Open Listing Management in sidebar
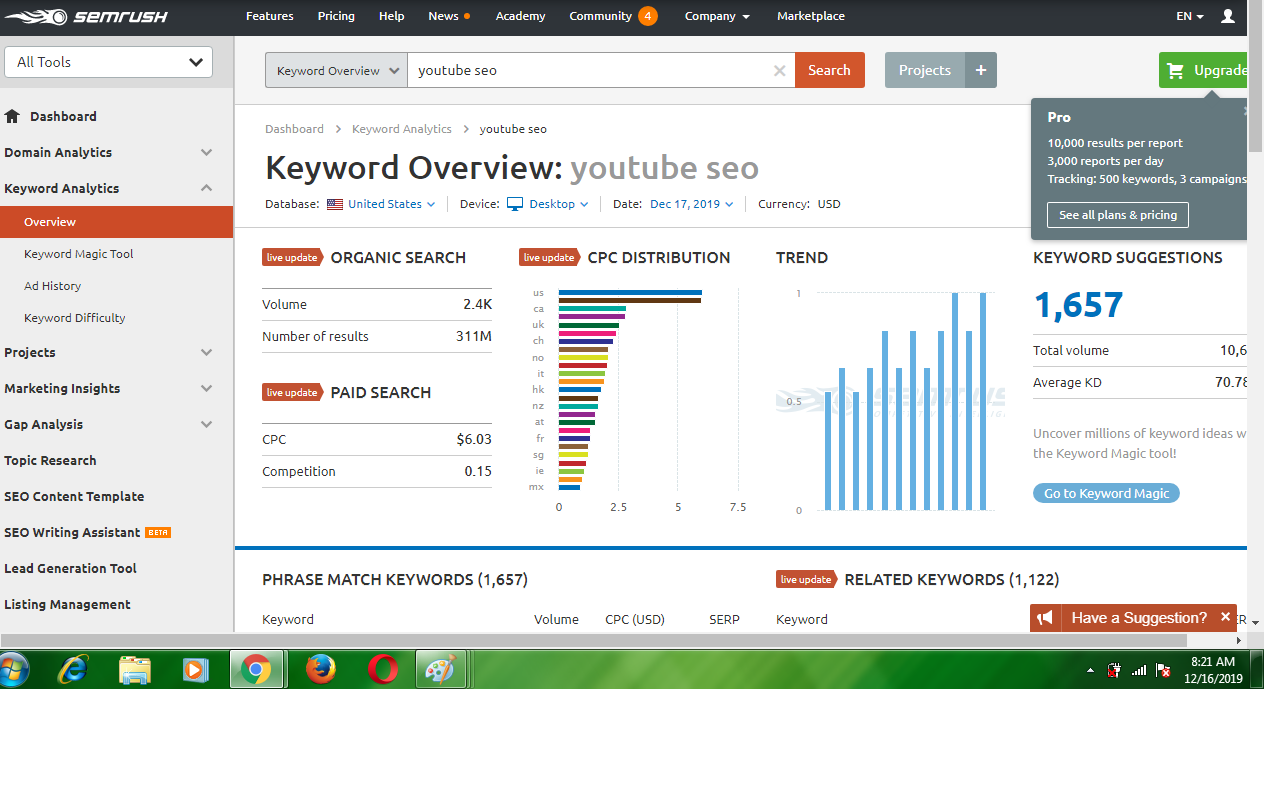 click(67, 604)
